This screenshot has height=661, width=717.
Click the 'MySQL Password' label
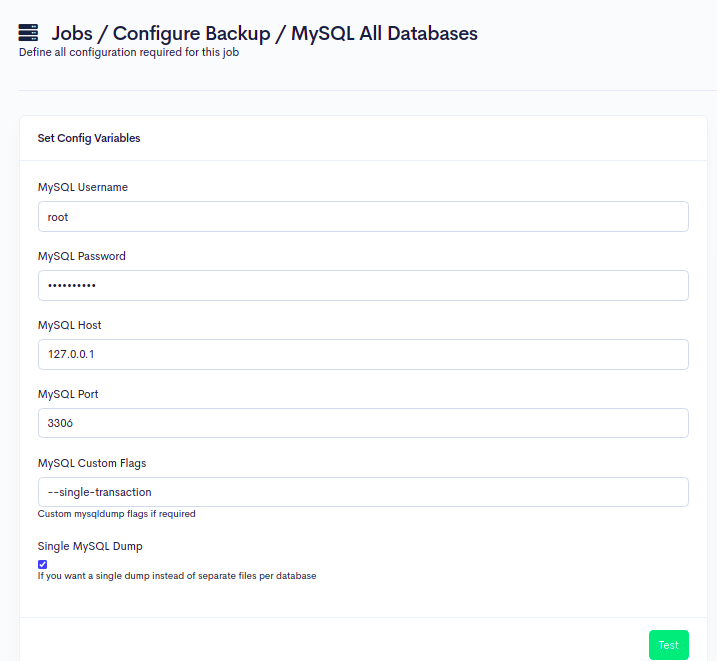tap(82, 256)
